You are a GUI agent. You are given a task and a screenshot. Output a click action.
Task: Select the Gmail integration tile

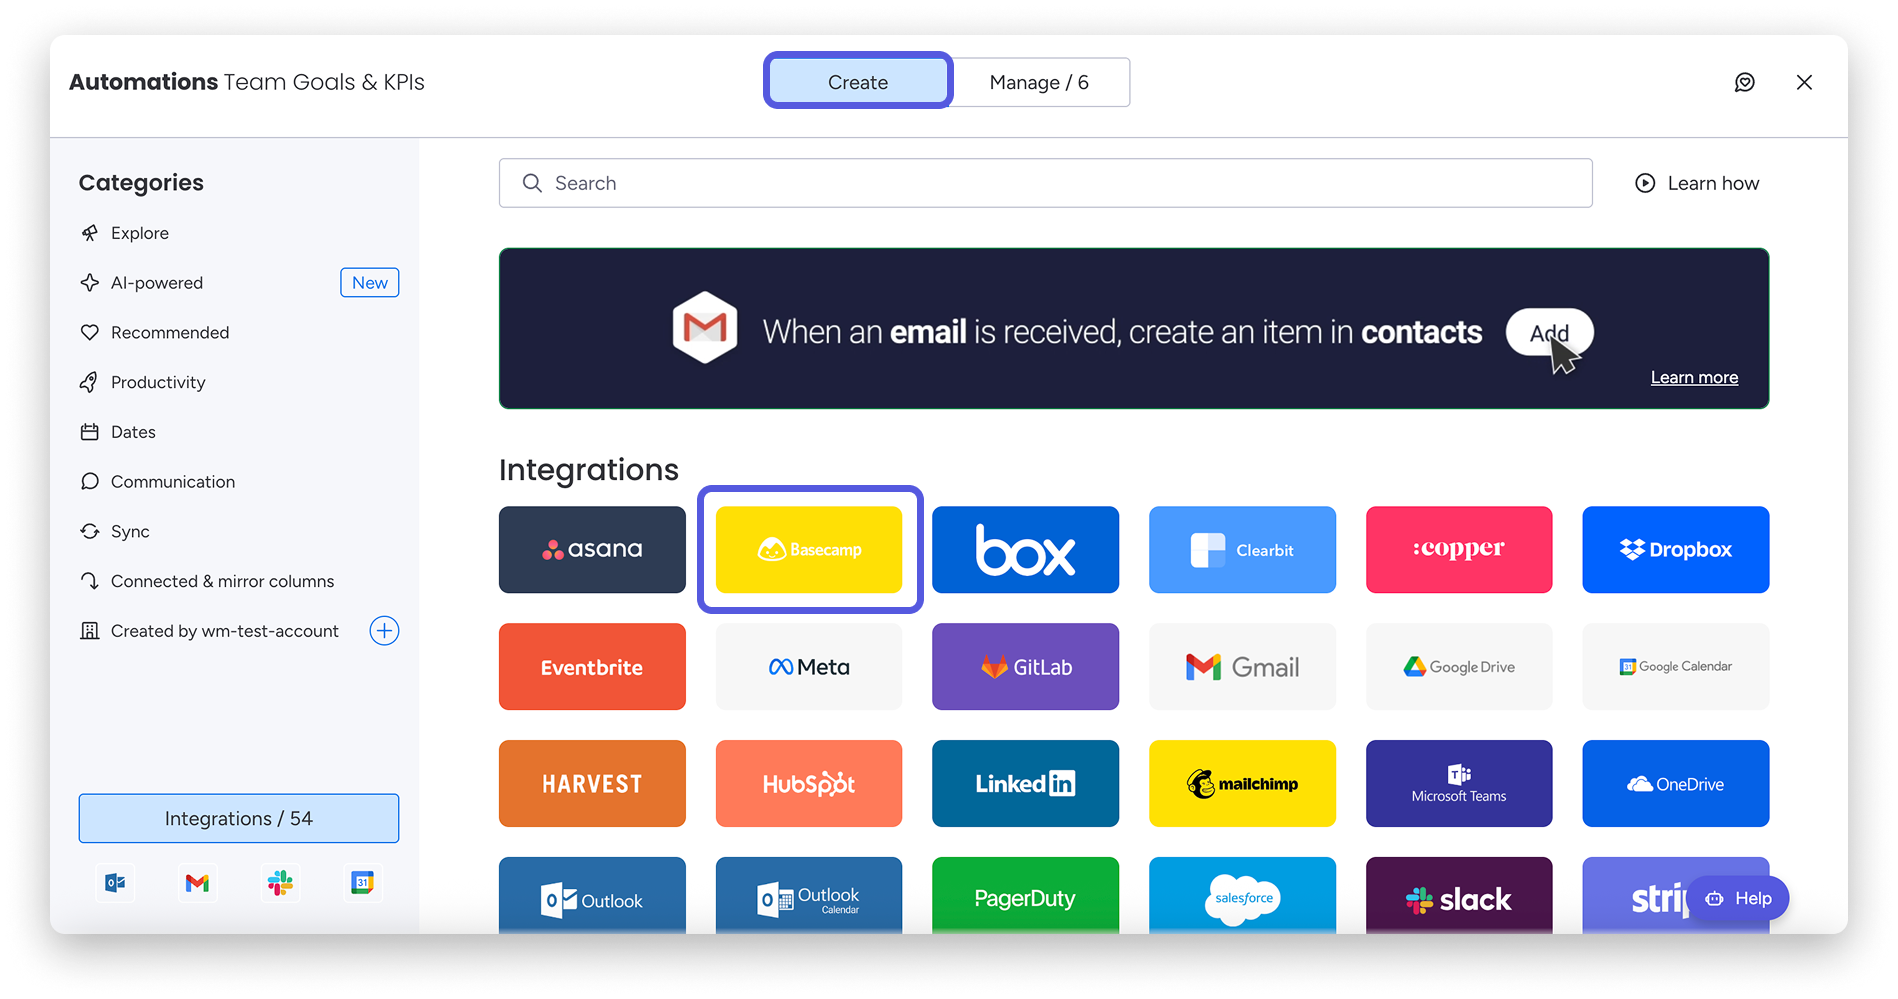coord(1242,666)
